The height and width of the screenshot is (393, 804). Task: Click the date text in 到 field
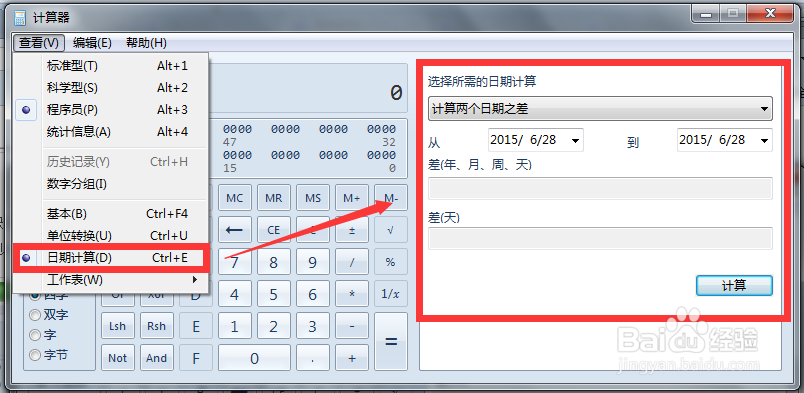pyautogui.click(x=712, y=140)
